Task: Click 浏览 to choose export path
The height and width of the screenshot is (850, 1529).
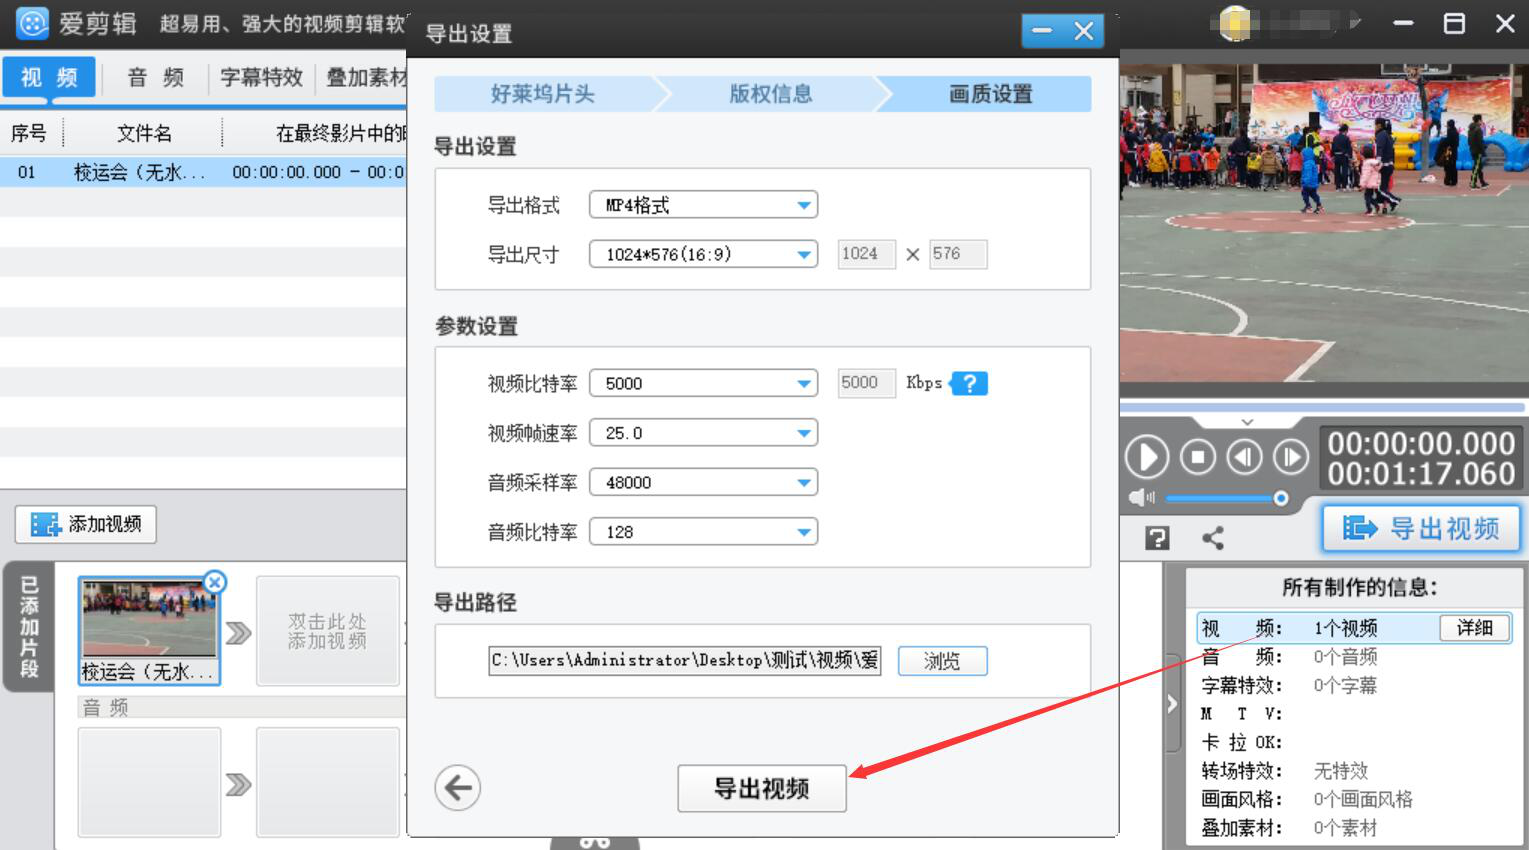Action: [942, 661]
